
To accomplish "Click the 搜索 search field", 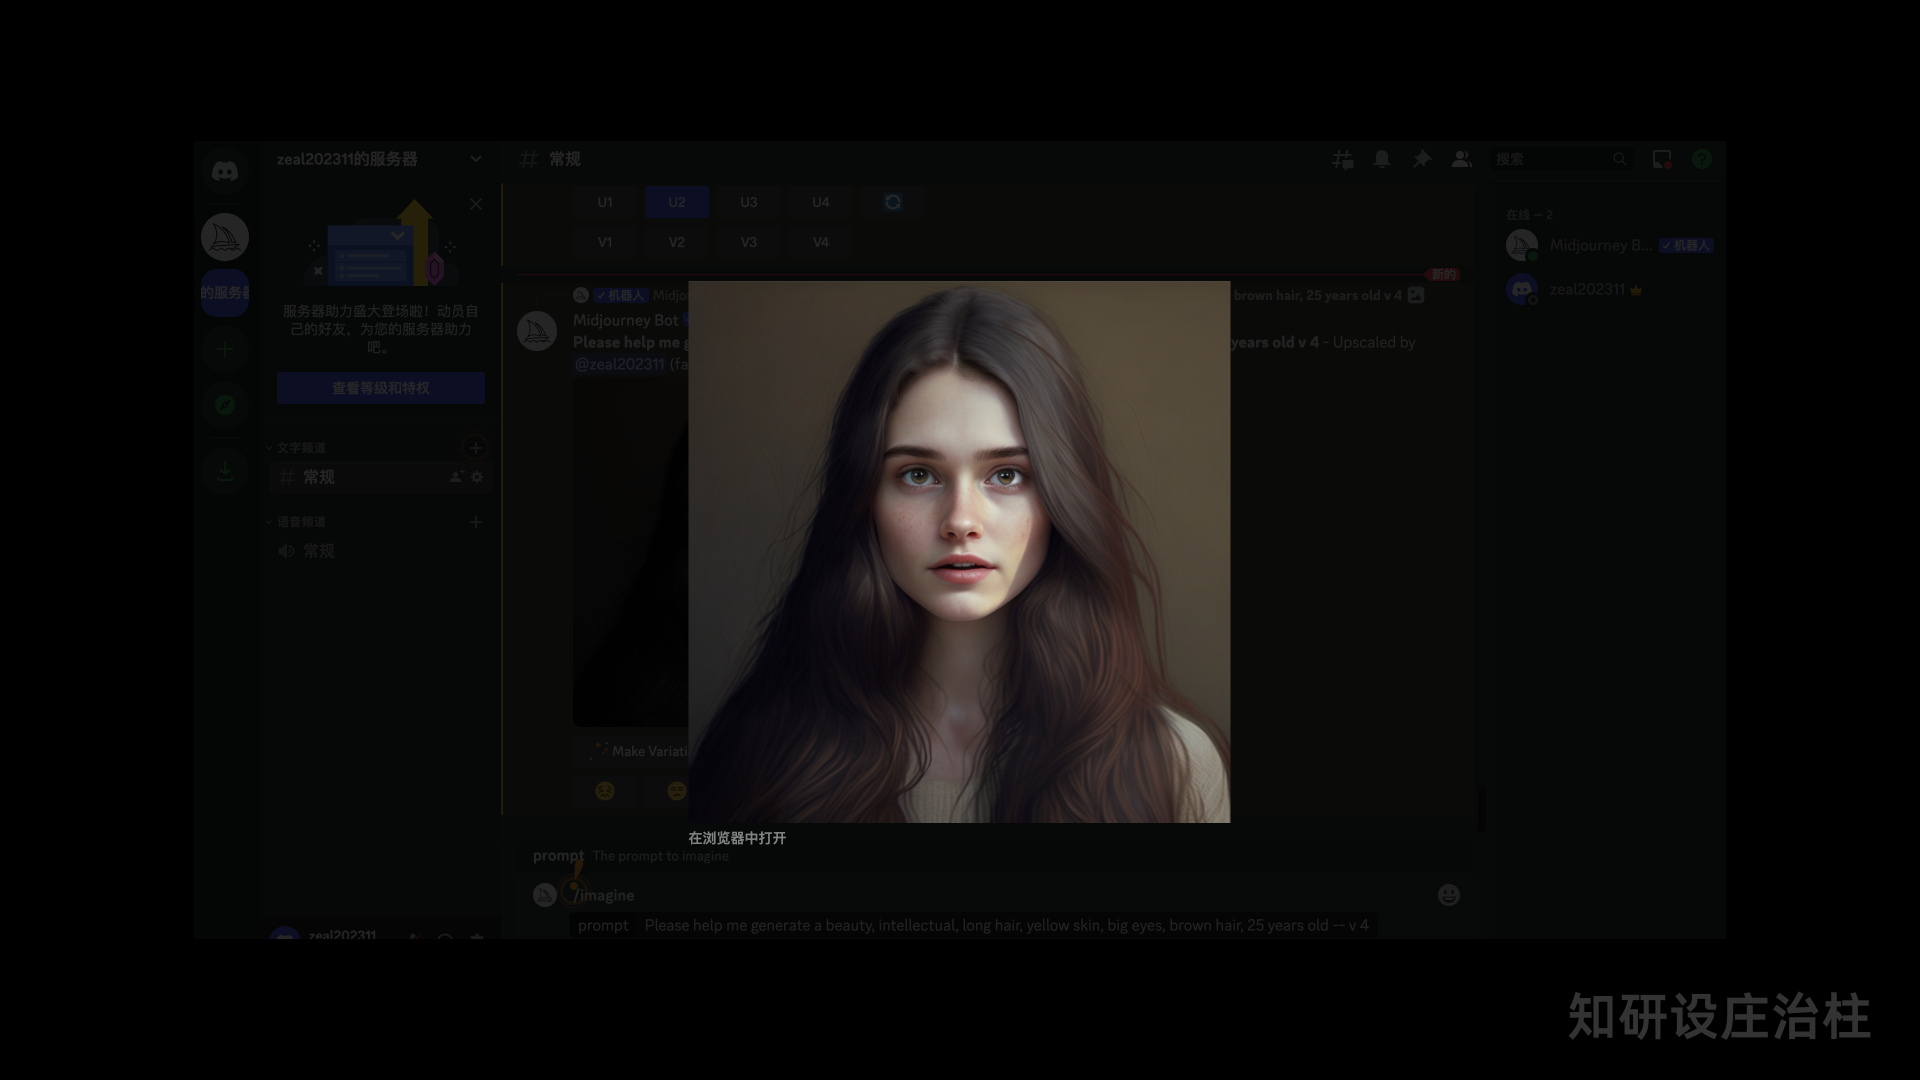I will [1550, 159].
